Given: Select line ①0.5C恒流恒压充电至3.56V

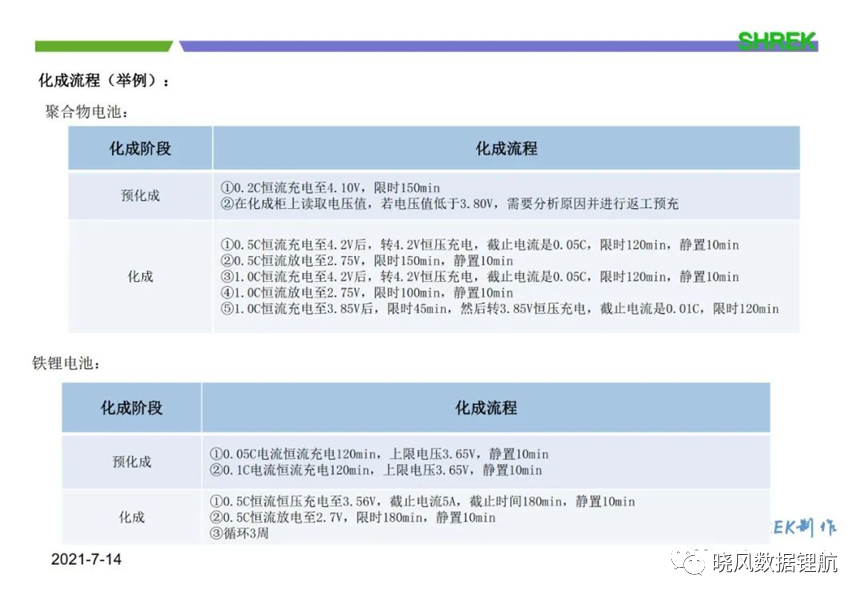Looking at the screenshot, I should (x=422, y=501).
